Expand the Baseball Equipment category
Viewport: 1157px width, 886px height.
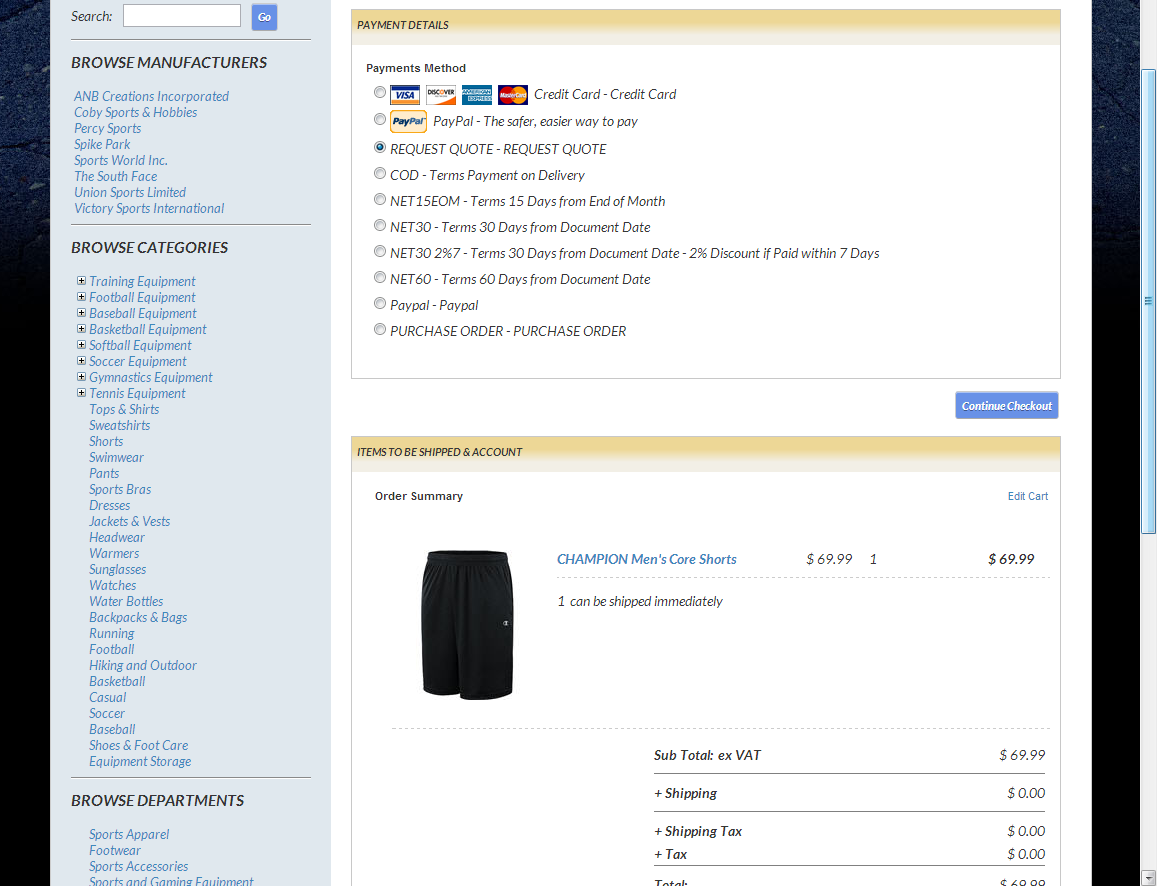[81, 313]
